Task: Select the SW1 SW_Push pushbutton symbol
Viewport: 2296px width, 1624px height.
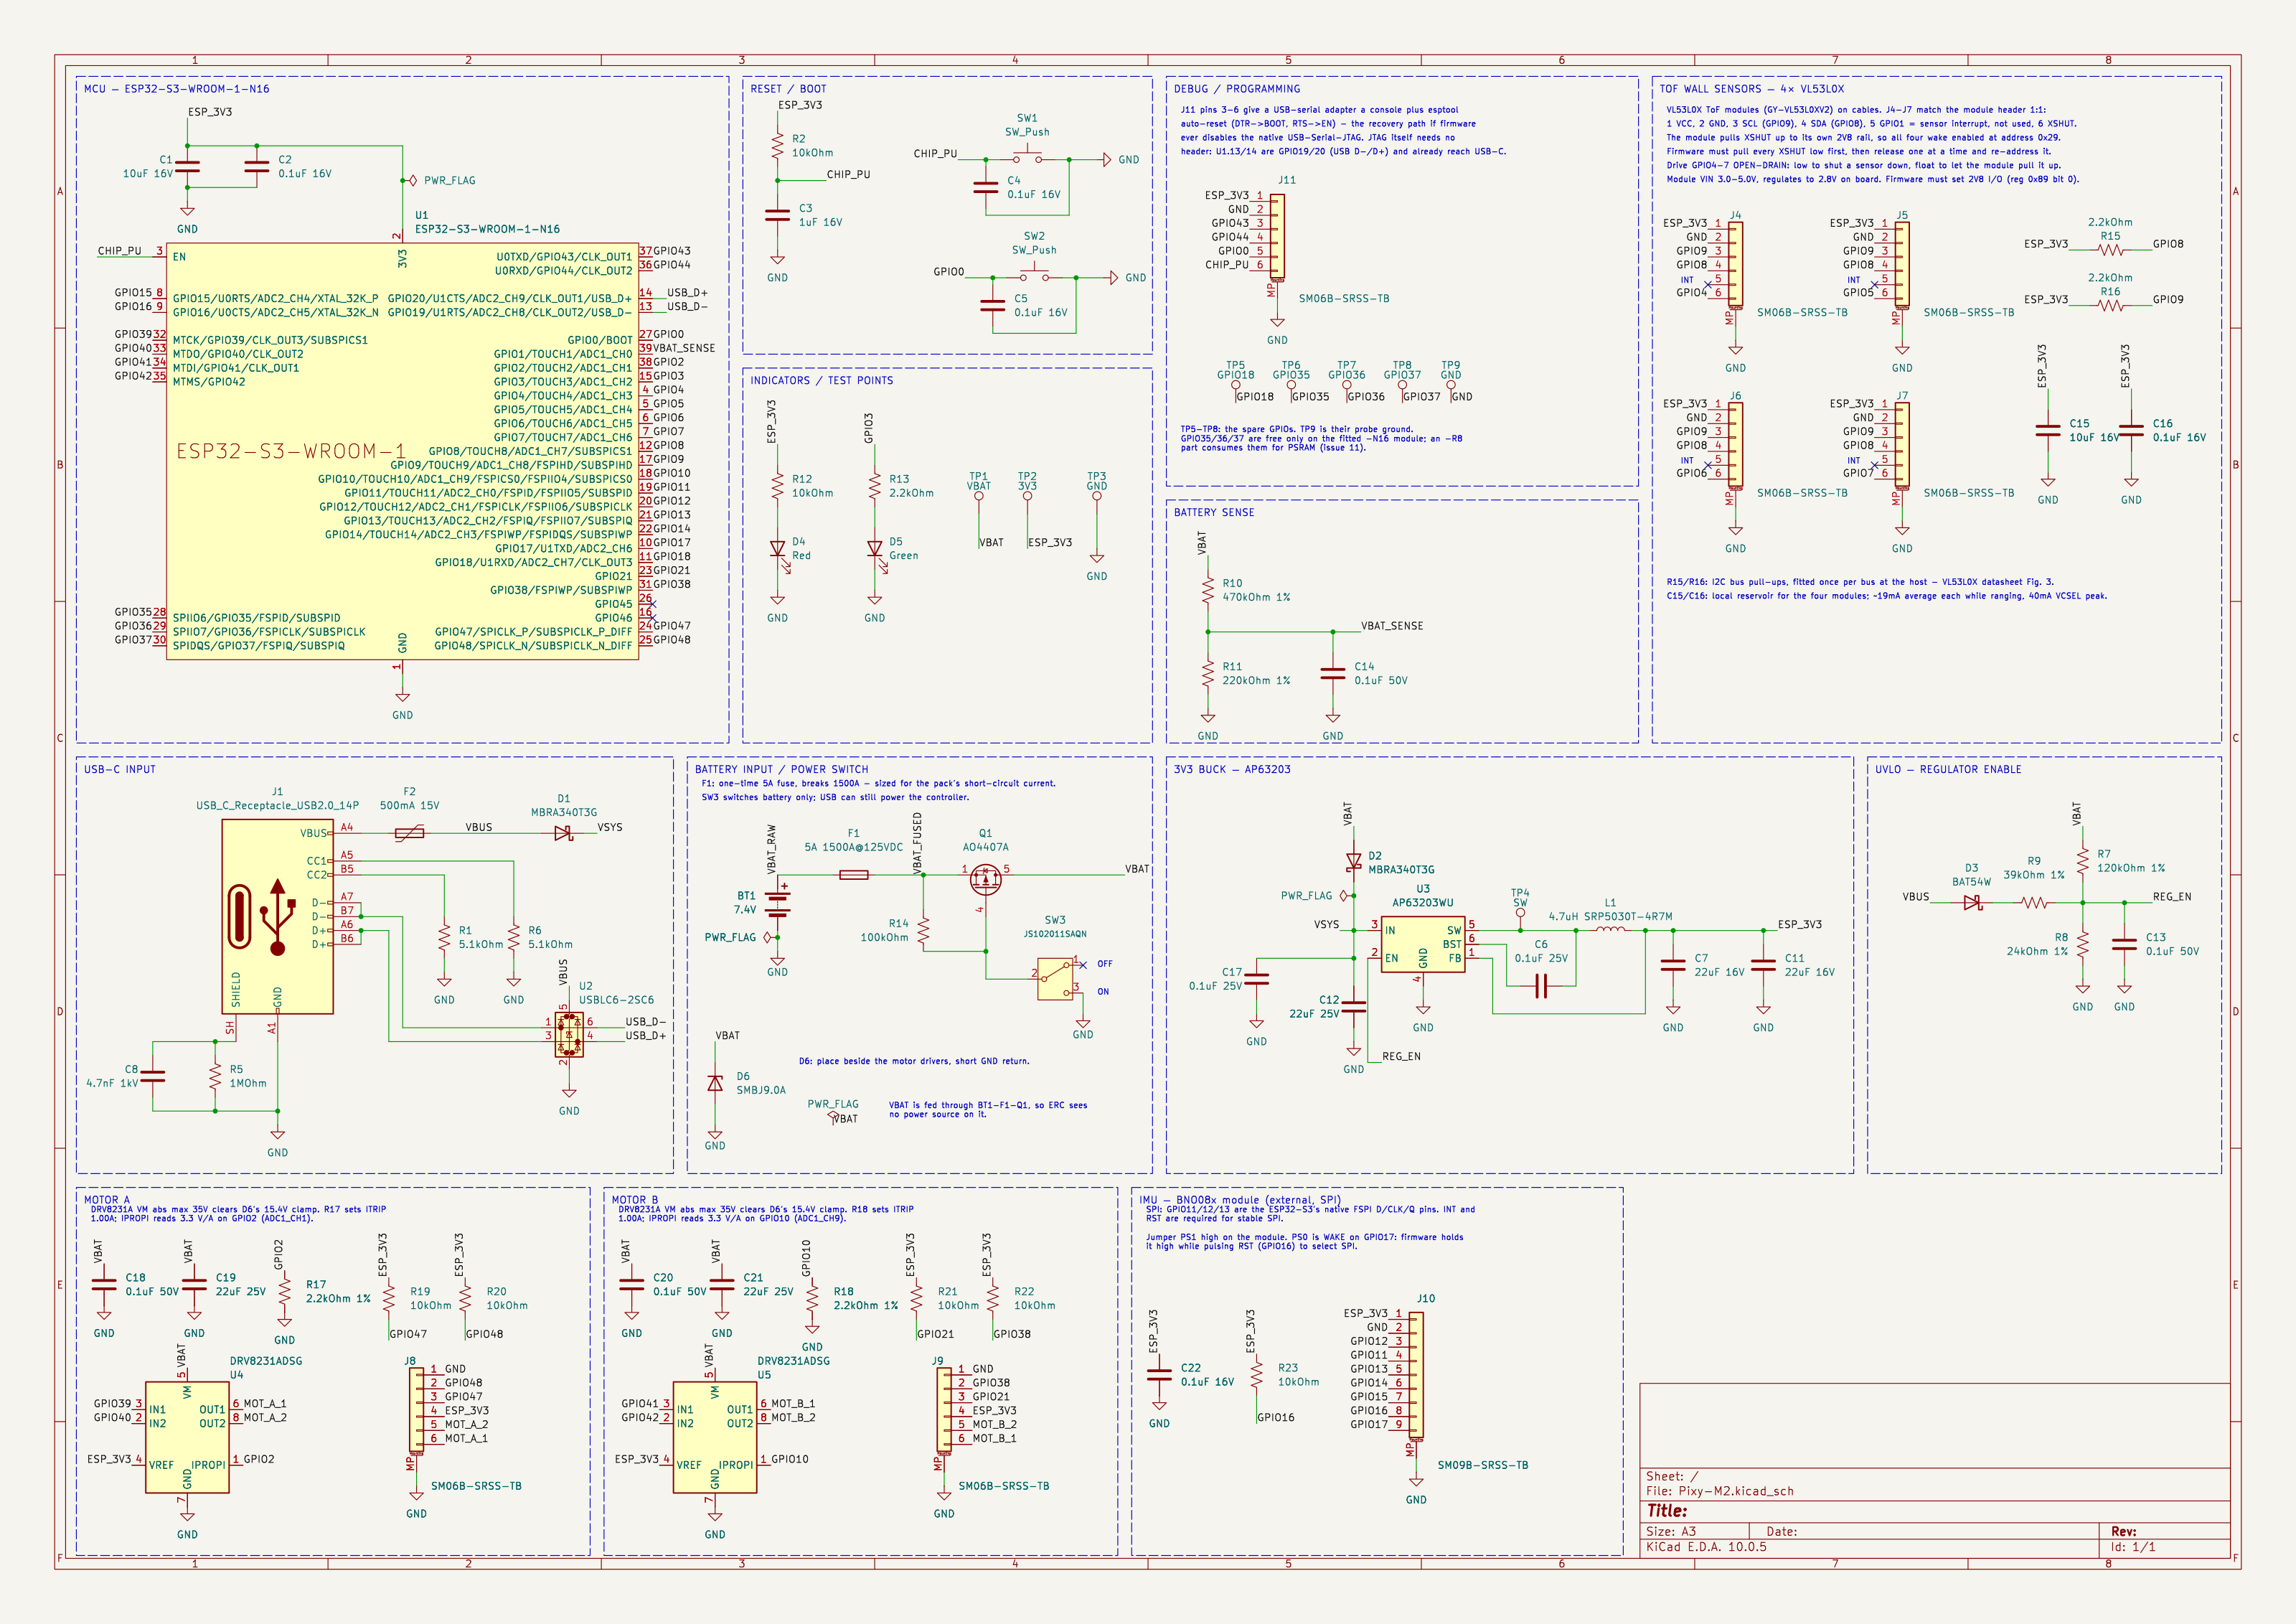Action: pyautogui.click(x=1027, y=157)
